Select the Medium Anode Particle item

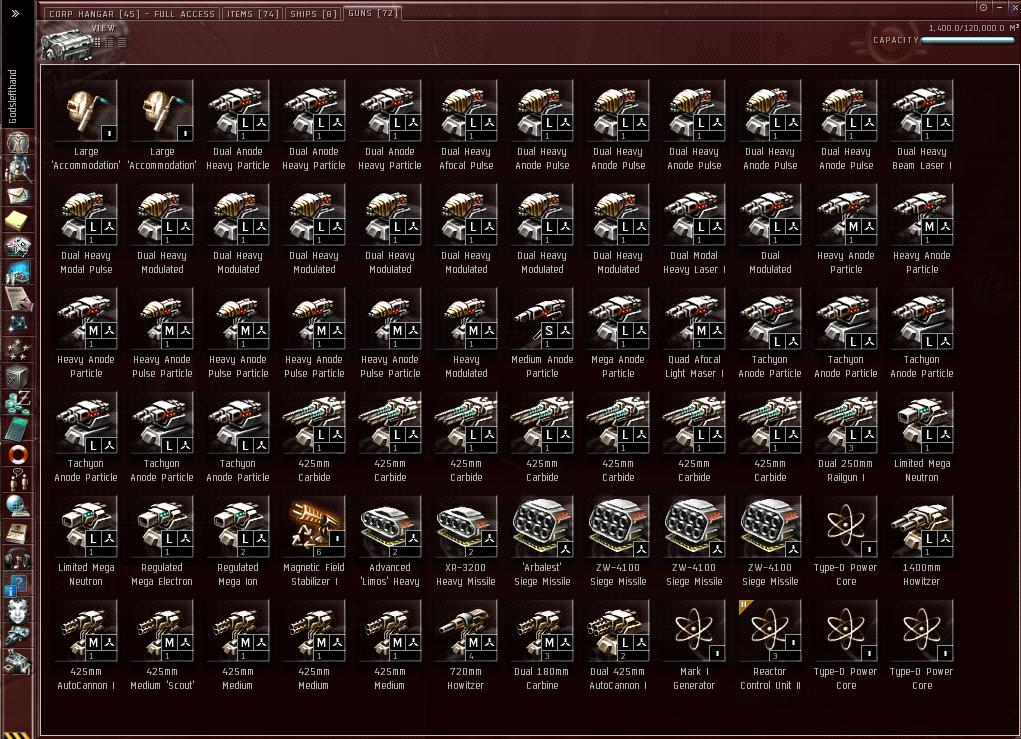pos(542,334)
